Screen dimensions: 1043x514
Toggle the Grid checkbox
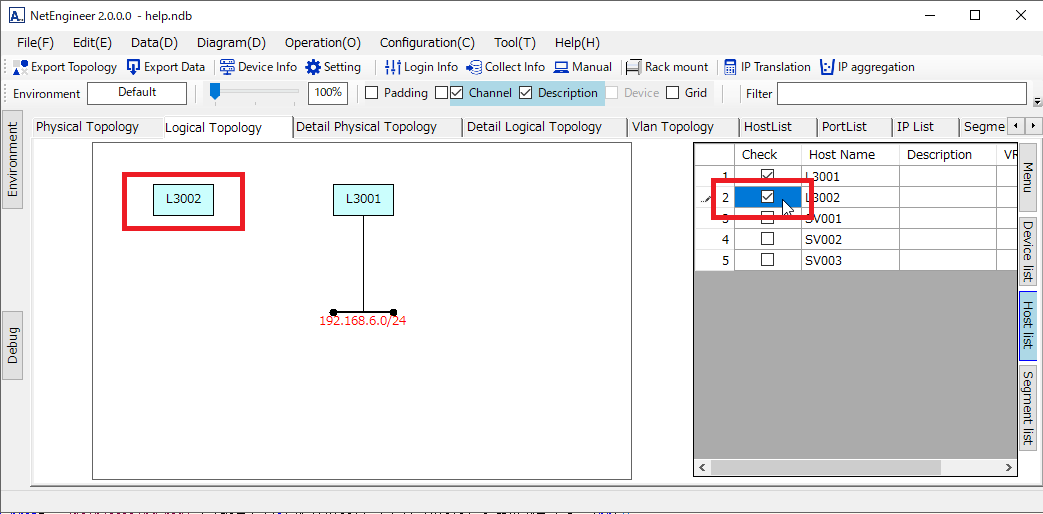click(673, 93)
